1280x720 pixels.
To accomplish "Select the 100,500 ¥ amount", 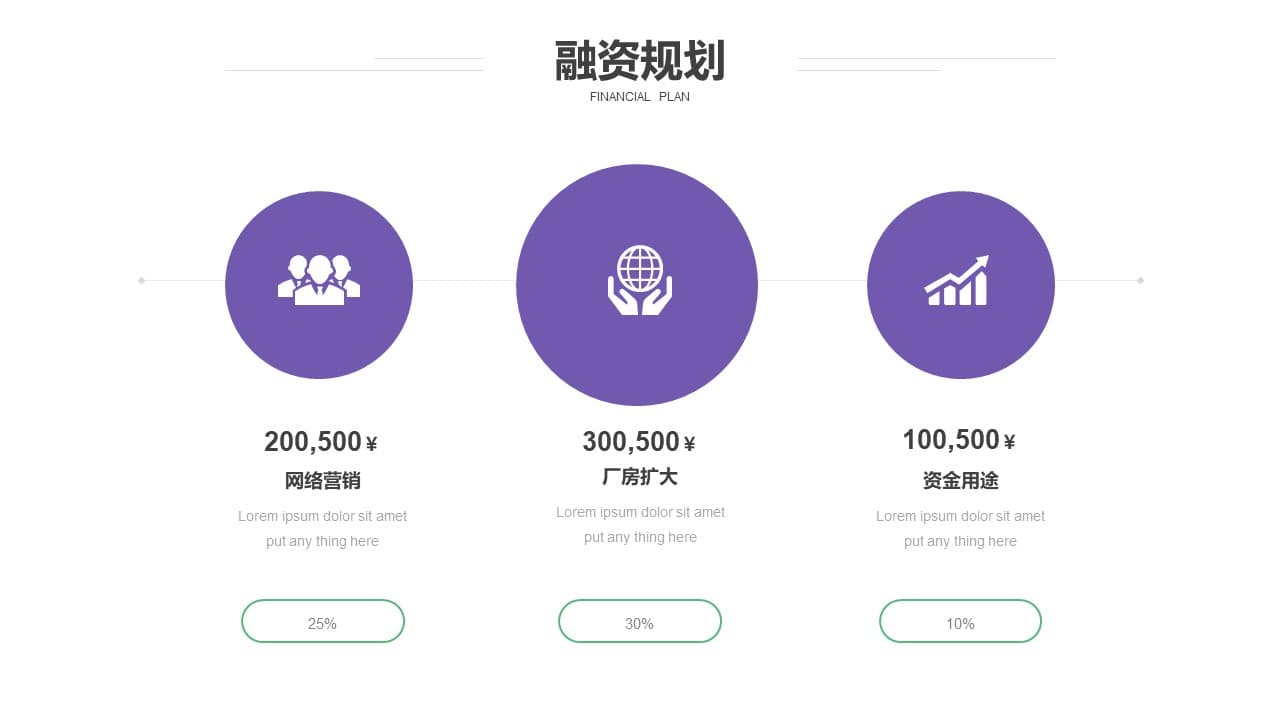I will (x=959, y=440).
